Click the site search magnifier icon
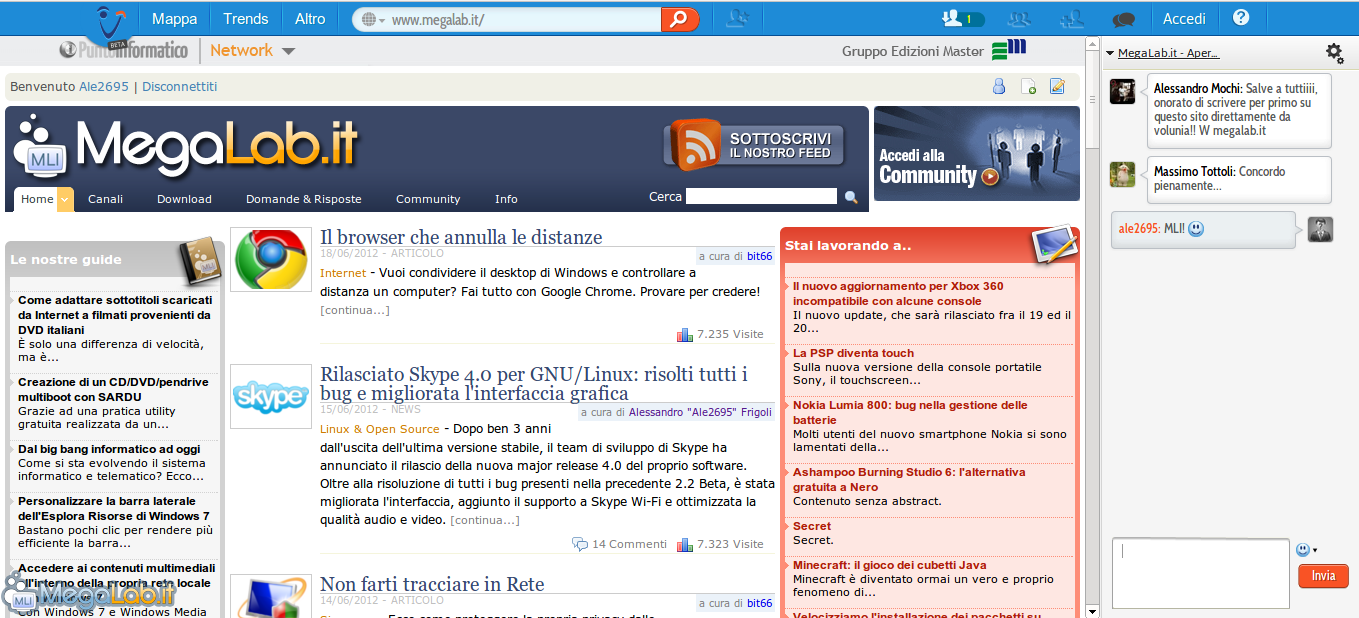1359x618 pixels. point(852,197)
